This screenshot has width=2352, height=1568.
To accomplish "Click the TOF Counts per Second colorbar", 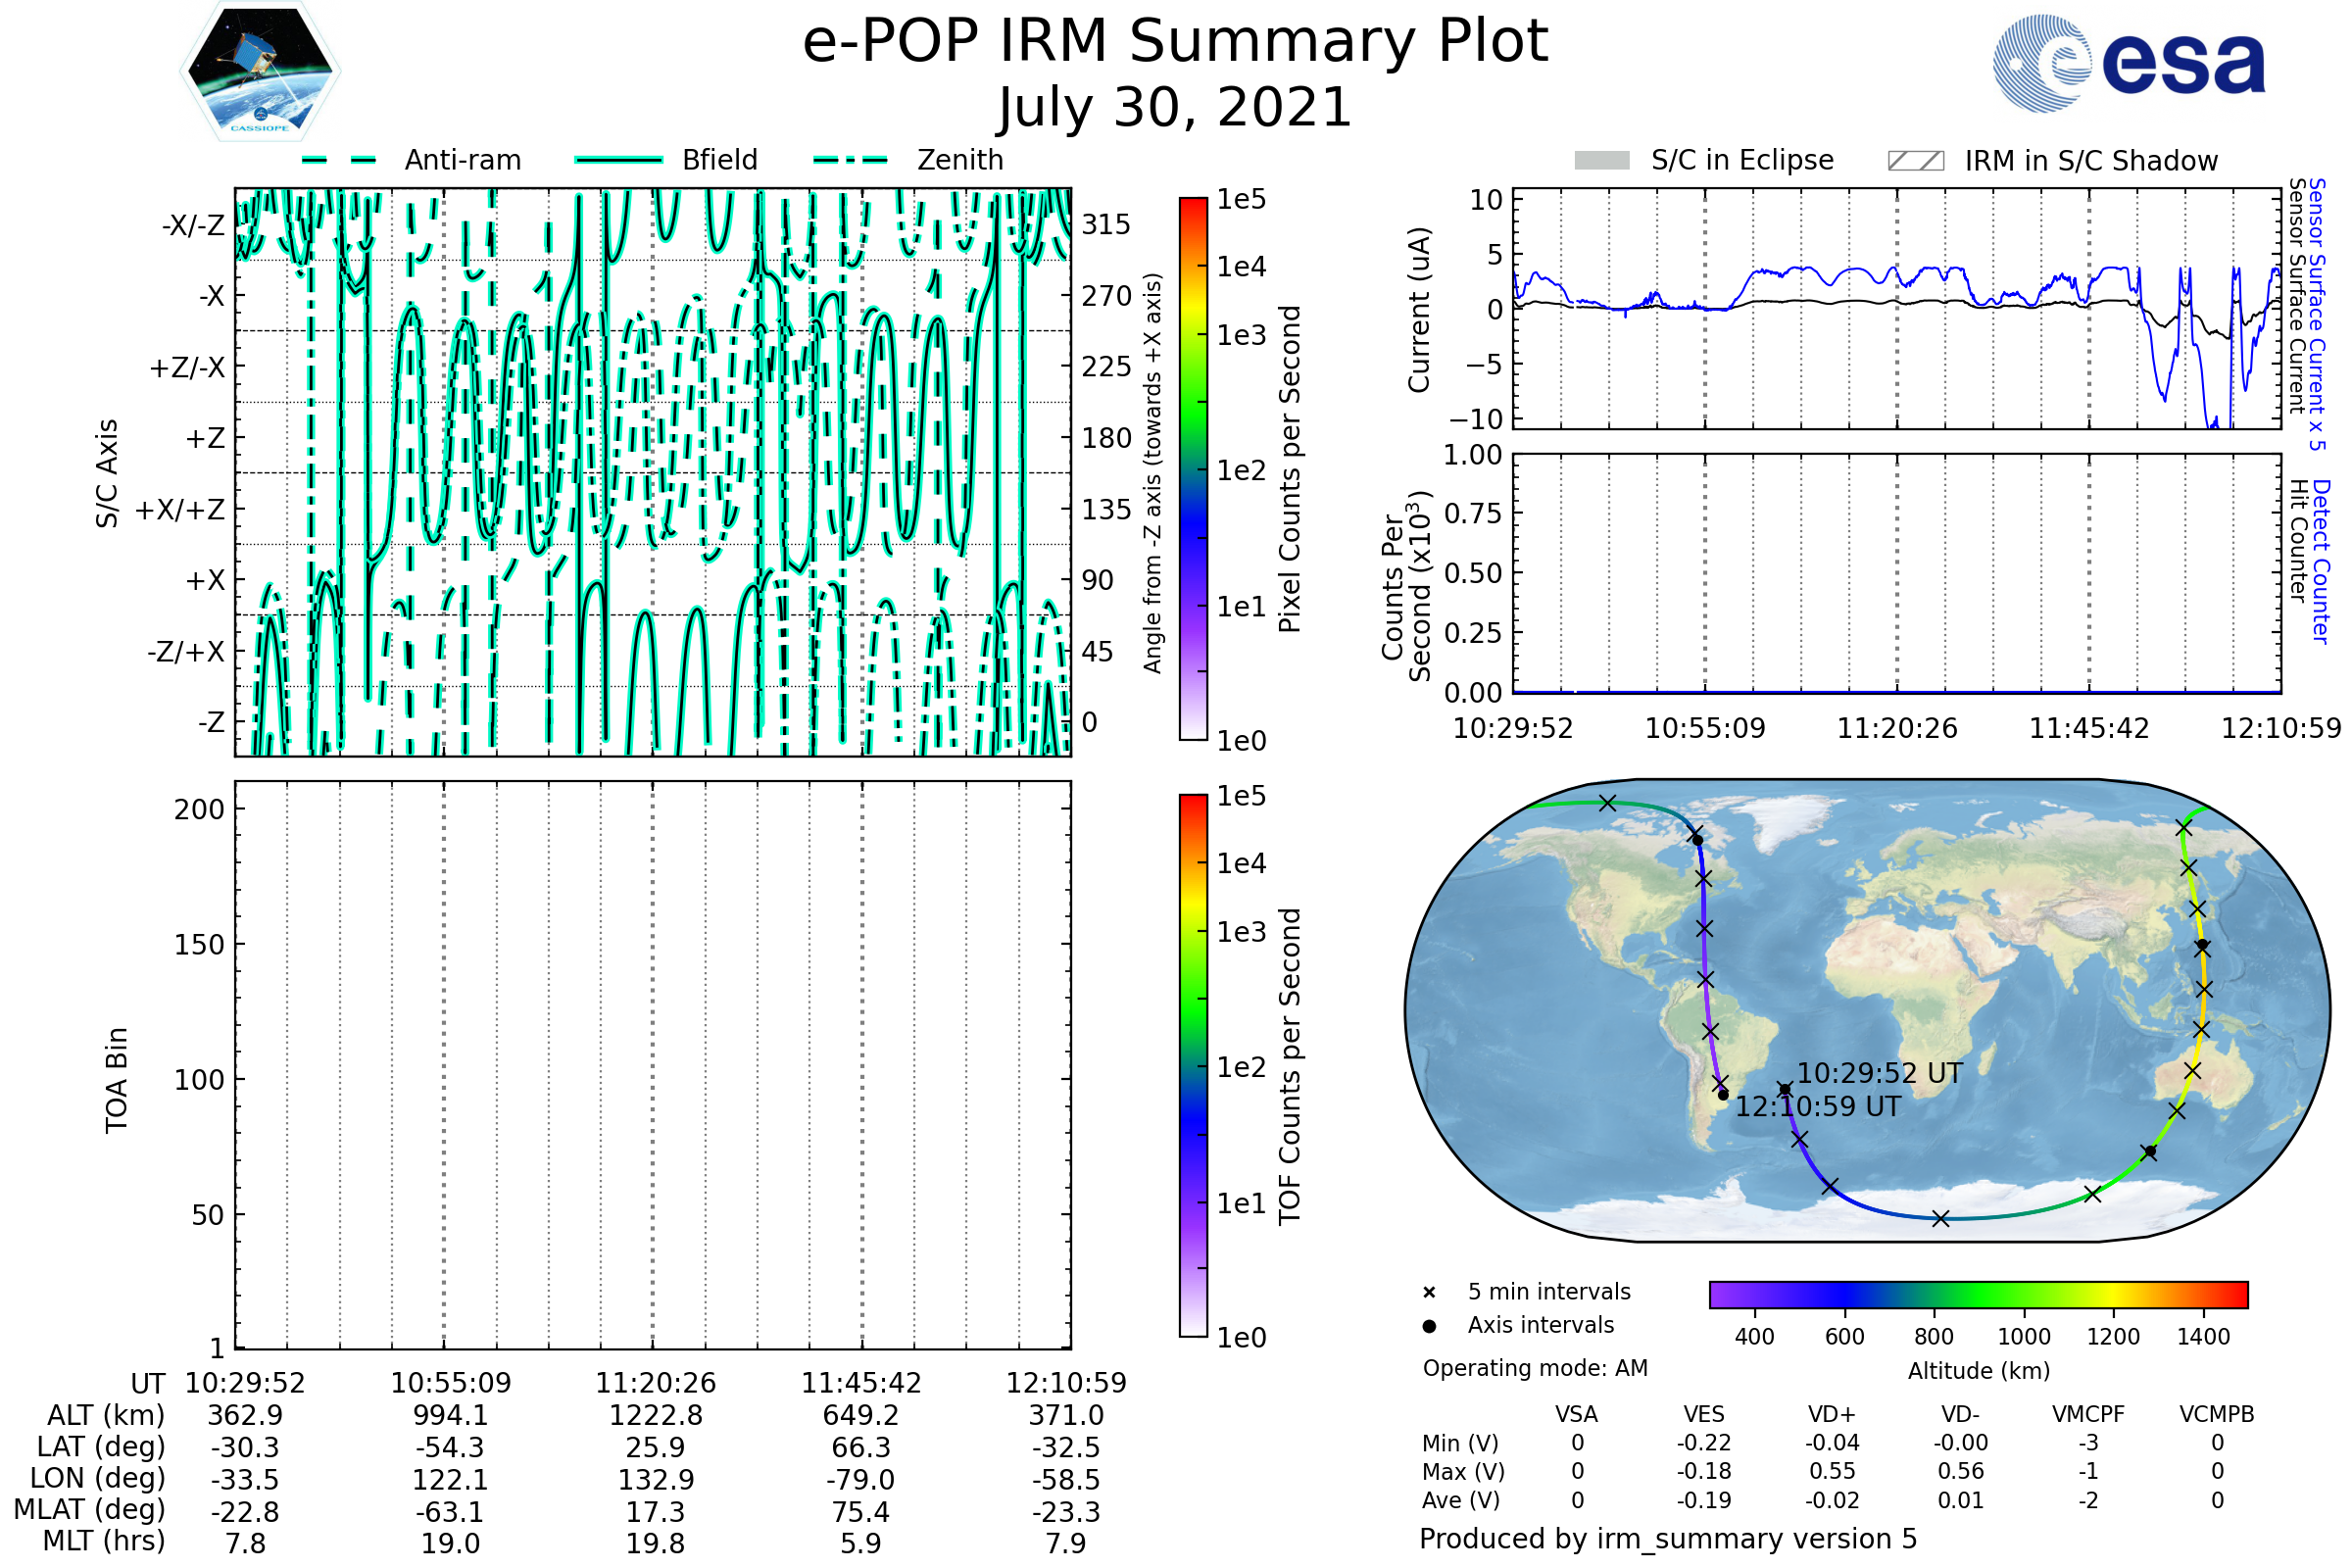I will (1193, 1065).
